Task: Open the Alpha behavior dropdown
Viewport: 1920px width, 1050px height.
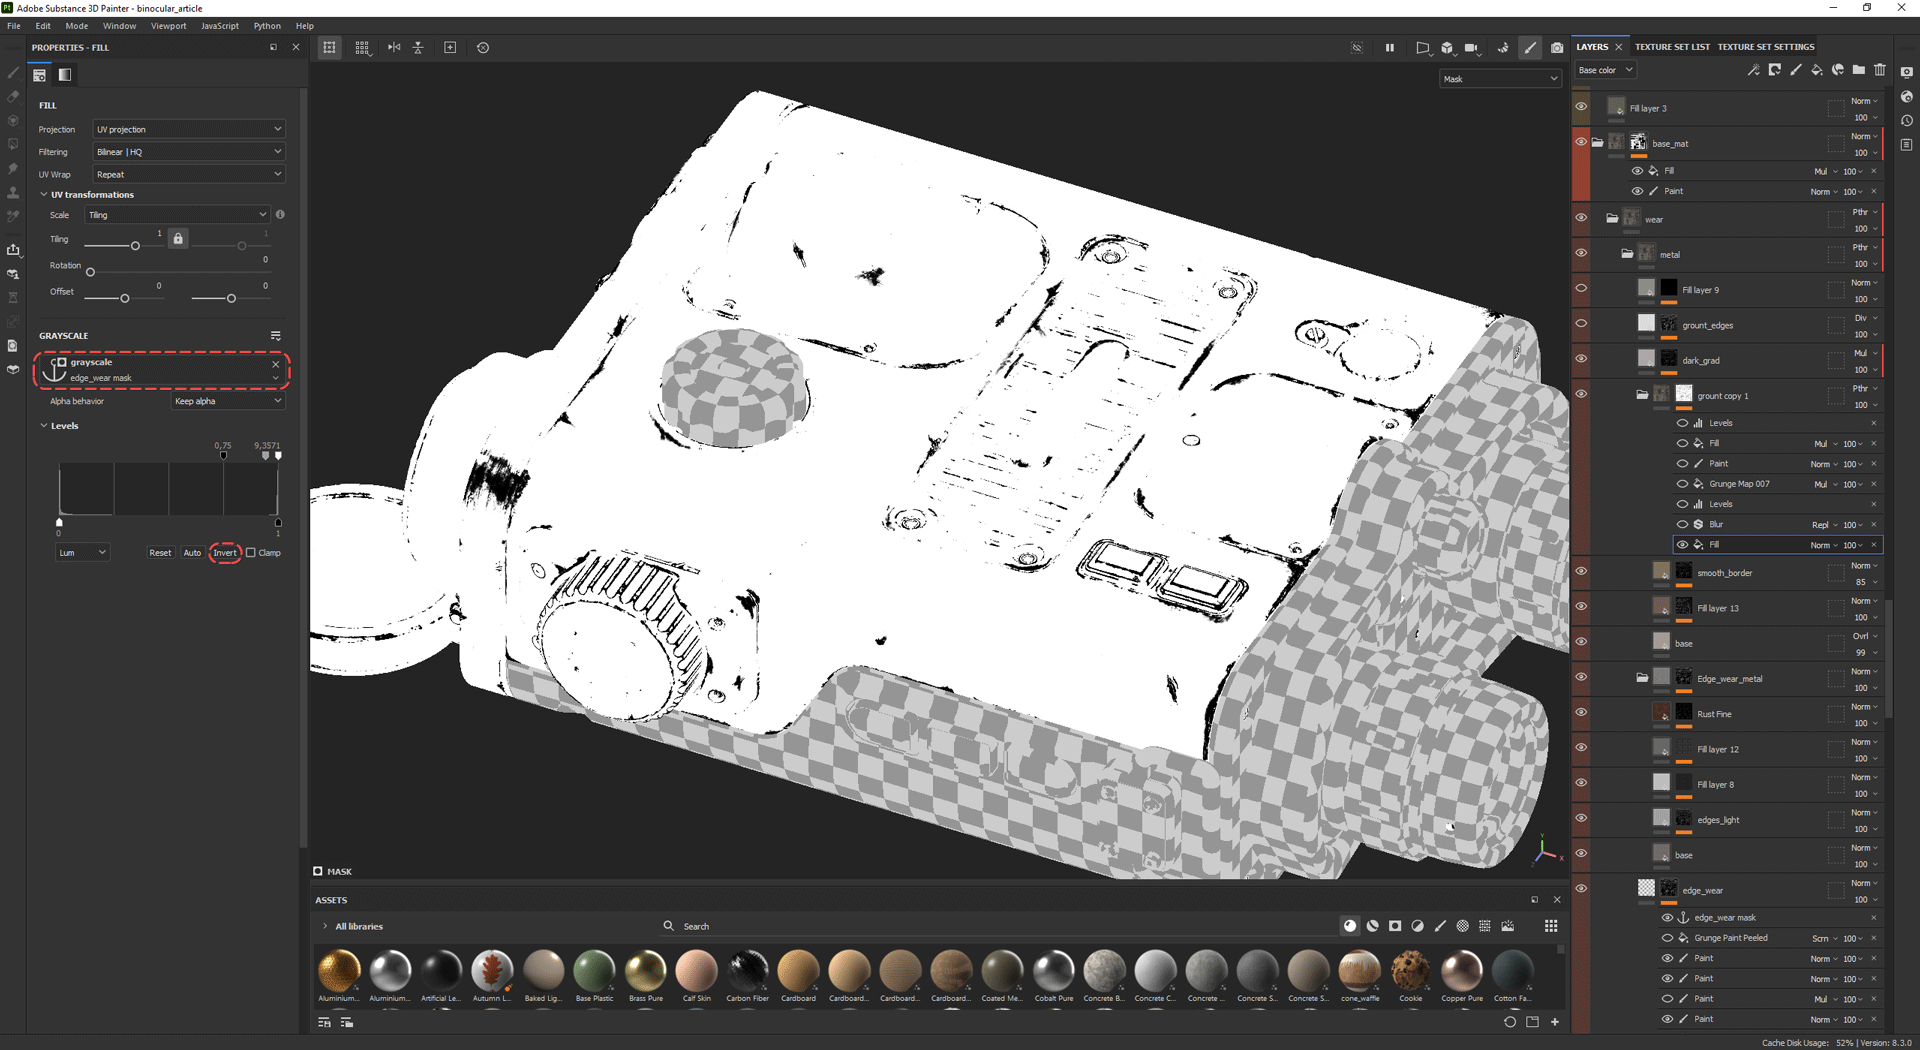Action: click(228, 401)
